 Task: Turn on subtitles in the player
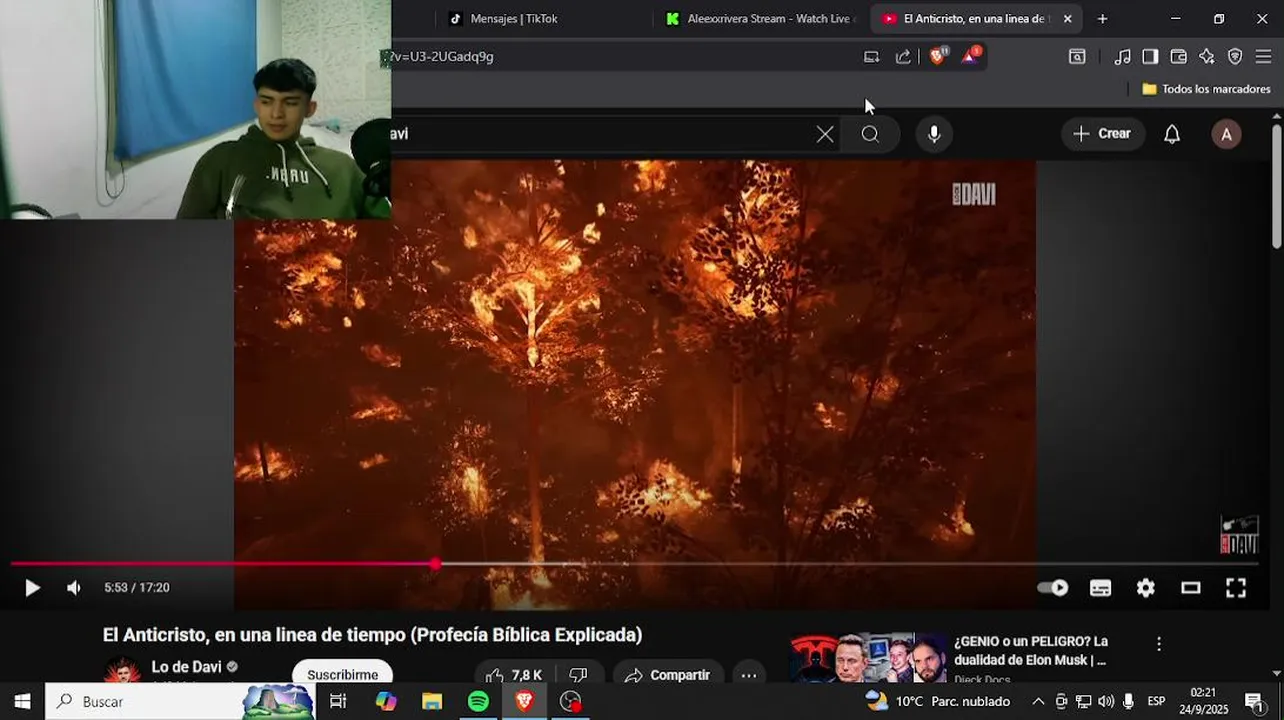coord(1100,588)
